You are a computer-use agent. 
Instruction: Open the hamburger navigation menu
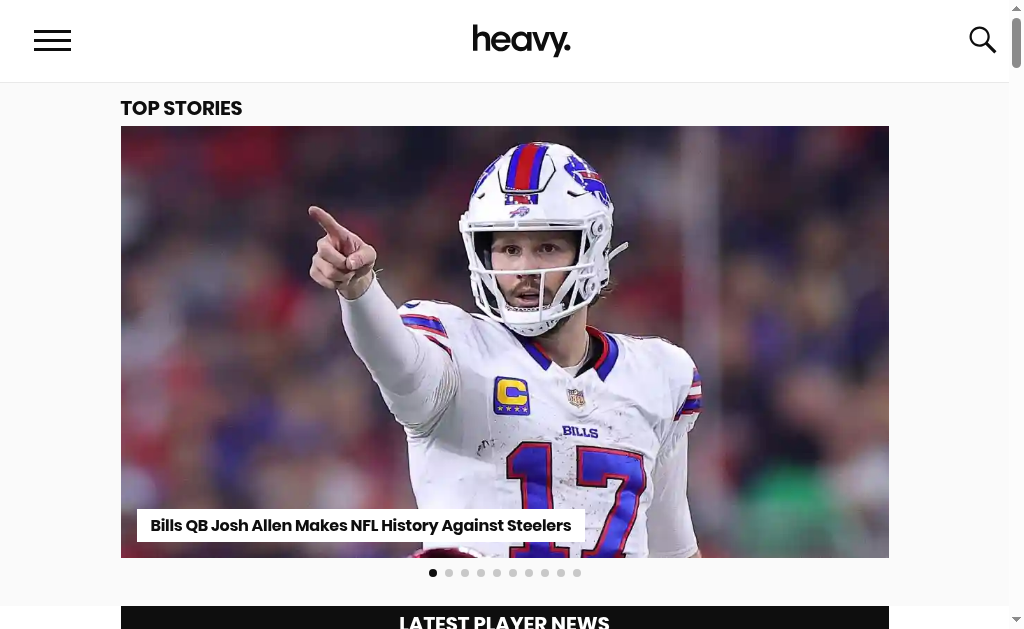click(x=52, y=40)
